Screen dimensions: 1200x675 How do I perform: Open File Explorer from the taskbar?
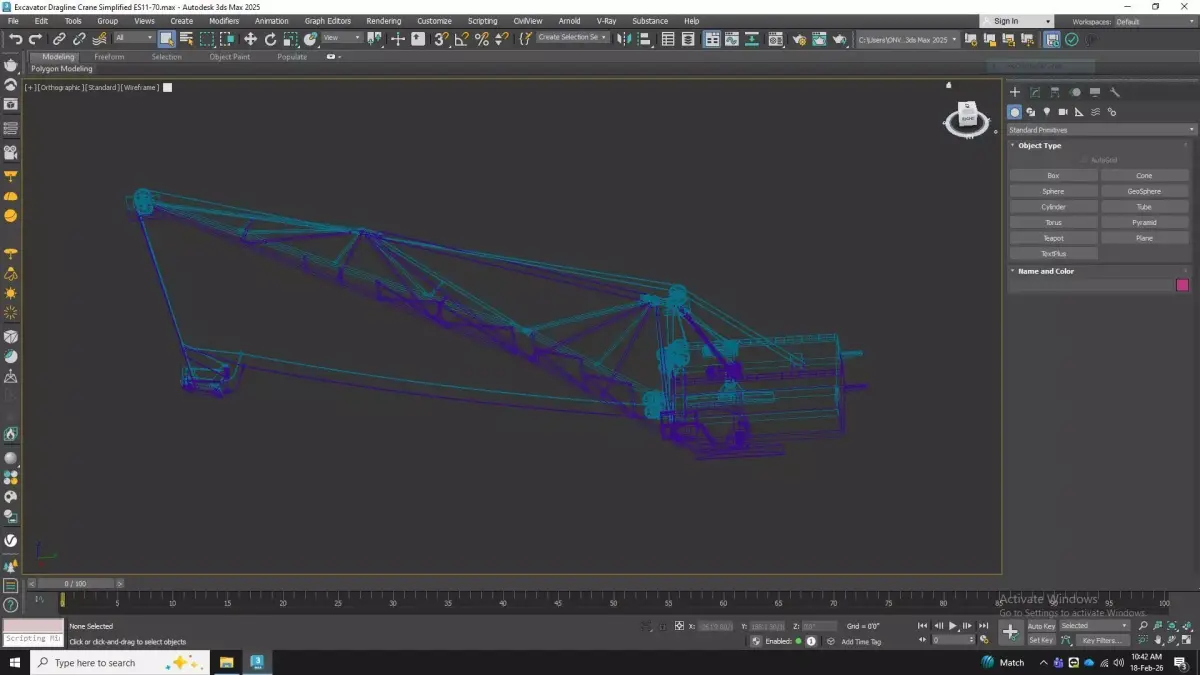226,662
